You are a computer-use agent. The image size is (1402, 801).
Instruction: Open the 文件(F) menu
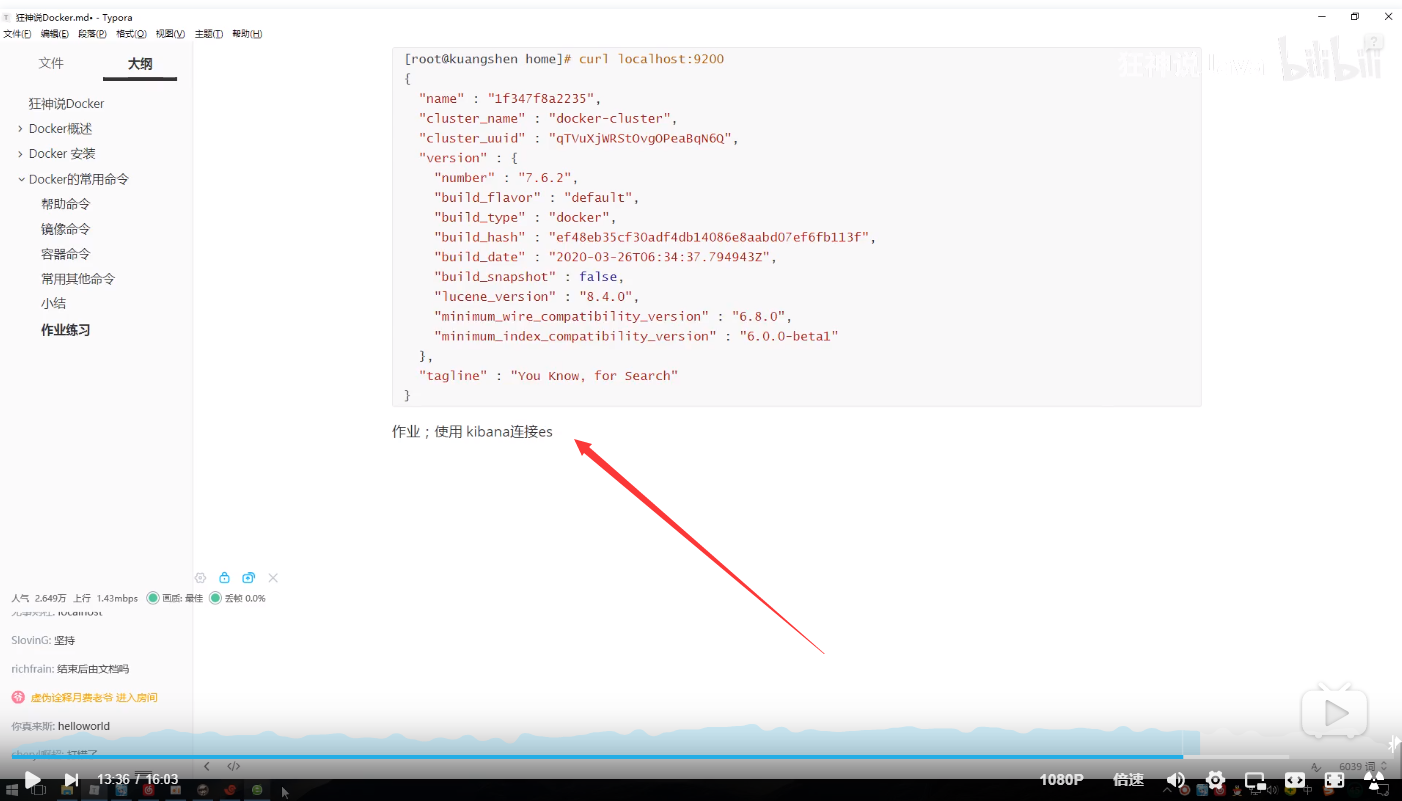pos(17,34)
